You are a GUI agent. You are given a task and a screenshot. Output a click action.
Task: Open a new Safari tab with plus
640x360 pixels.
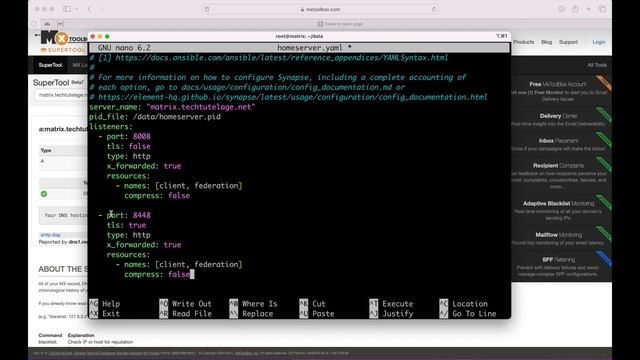pos(588,9)
